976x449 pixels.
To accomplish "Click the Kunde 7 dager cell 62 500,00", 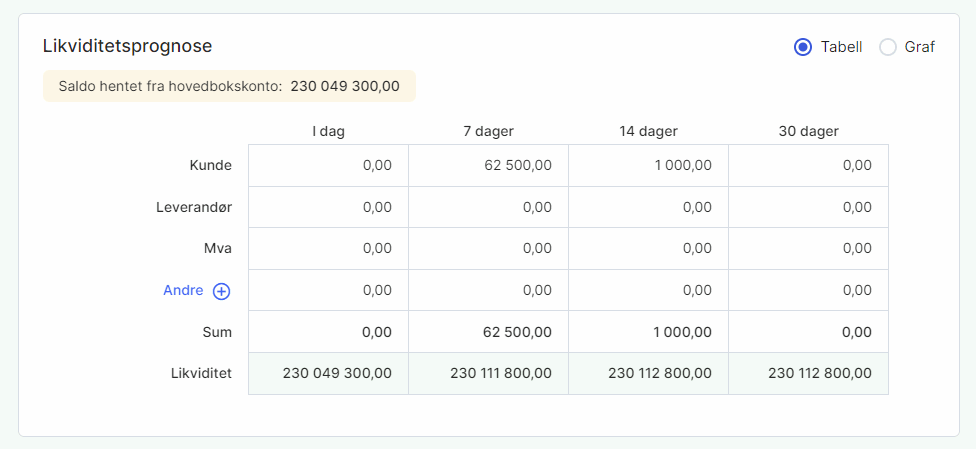I will click(x=488, y=165).
